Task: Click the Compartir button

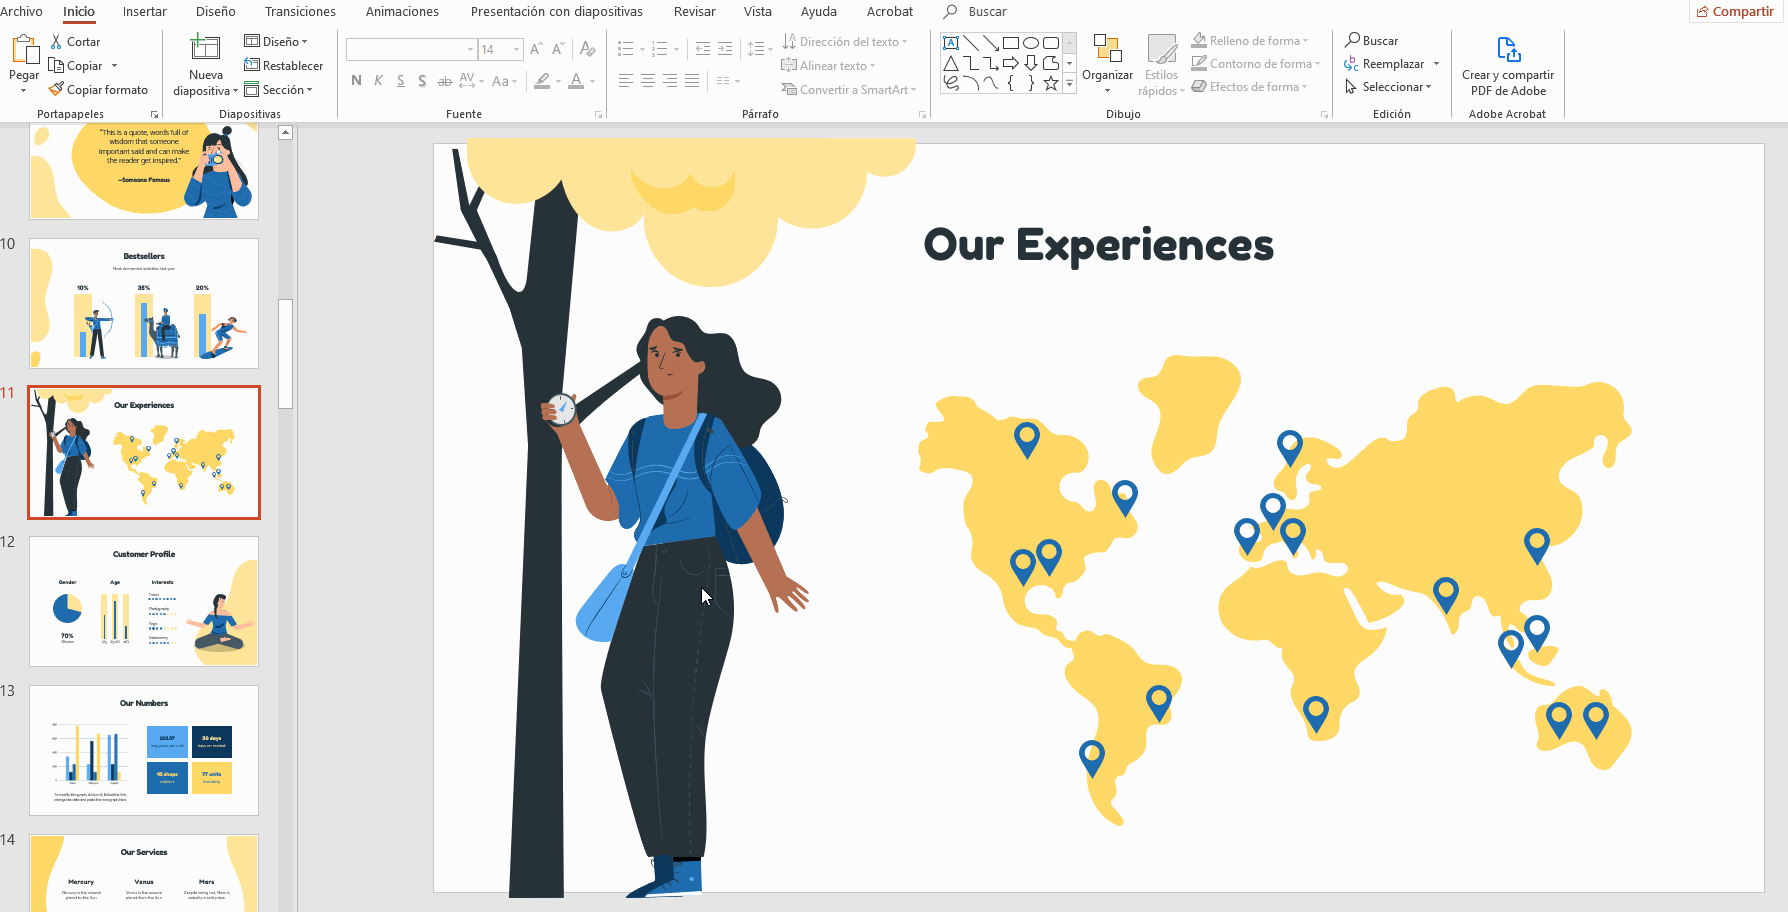Action: 1735,11
